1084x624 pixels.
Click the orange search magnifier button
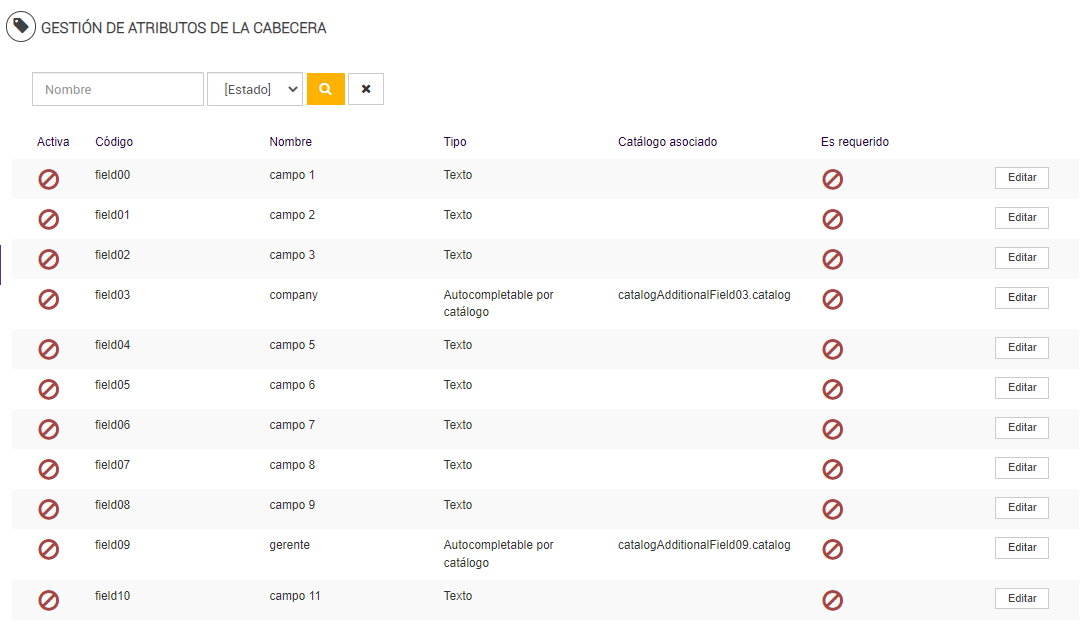(325, 89)
